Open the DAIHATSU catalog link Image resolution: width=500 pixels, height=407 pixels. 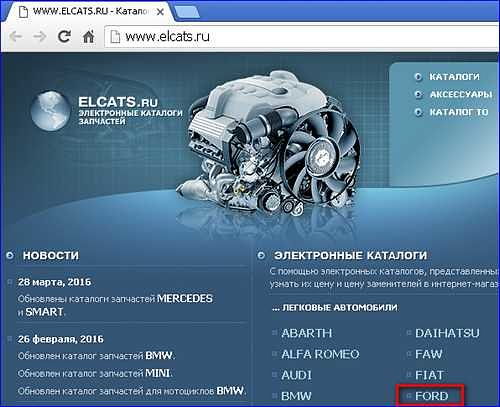click(447, 333)
